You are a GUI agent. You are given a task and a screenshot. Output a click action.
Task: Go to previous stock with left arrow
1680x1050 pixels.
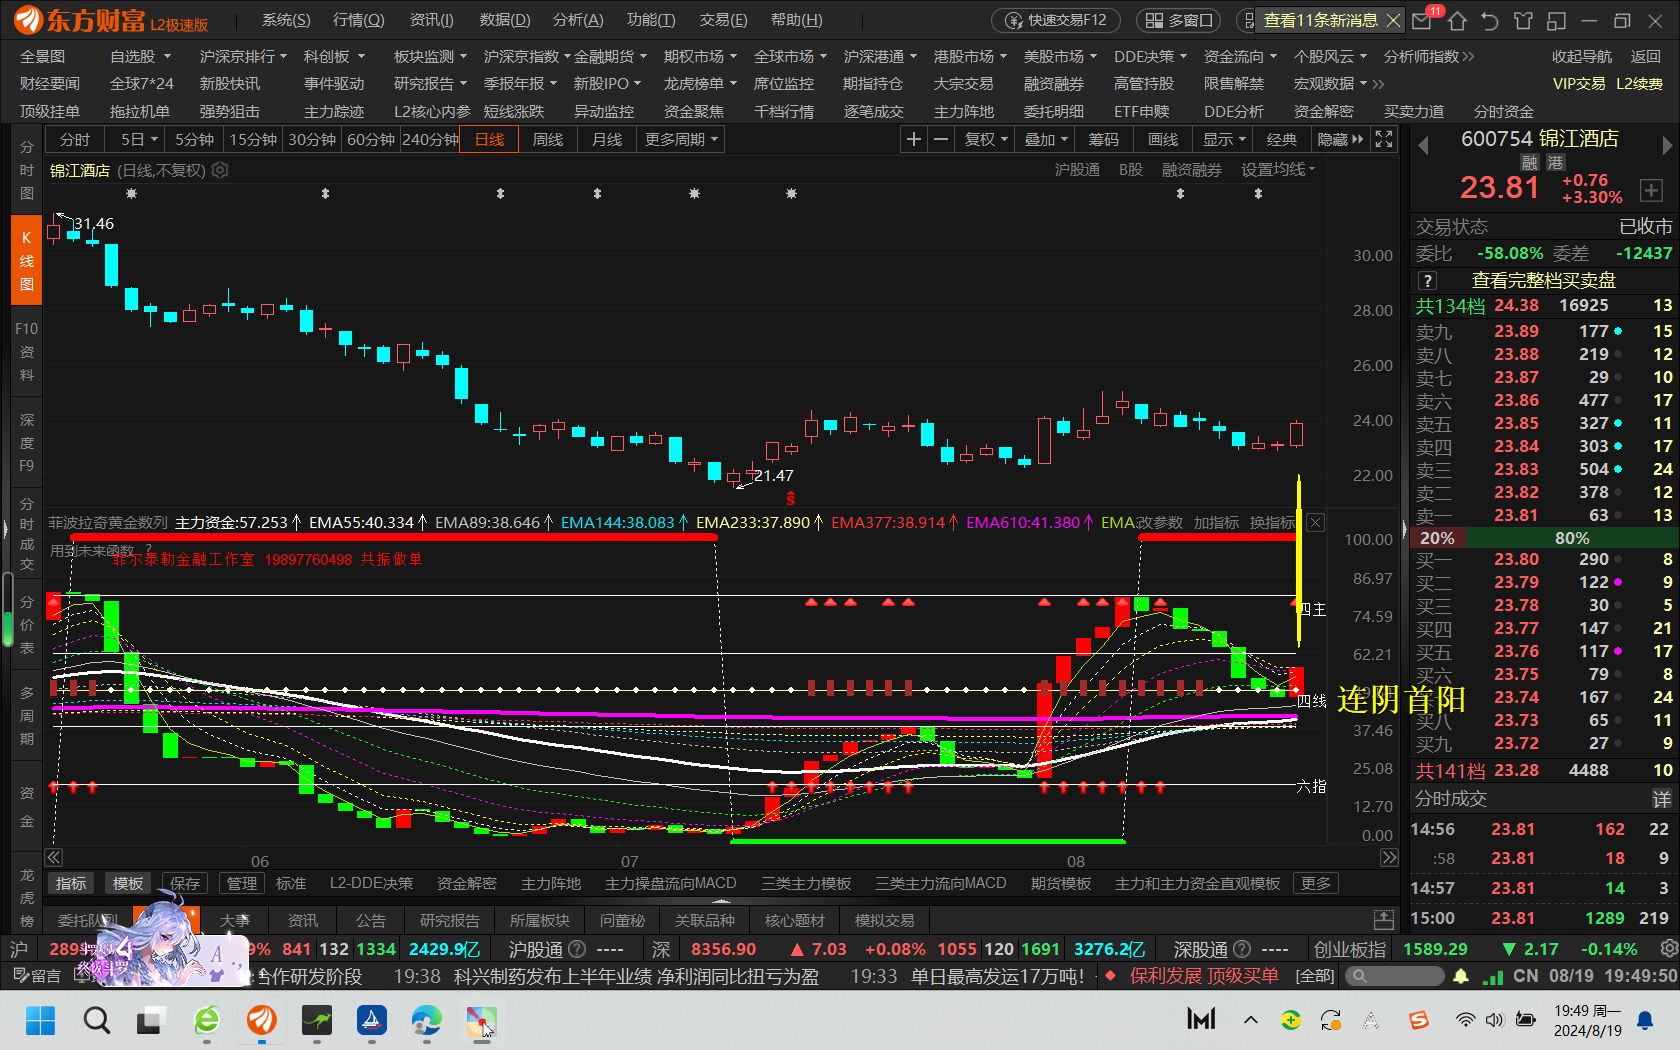coord(1423,146)
